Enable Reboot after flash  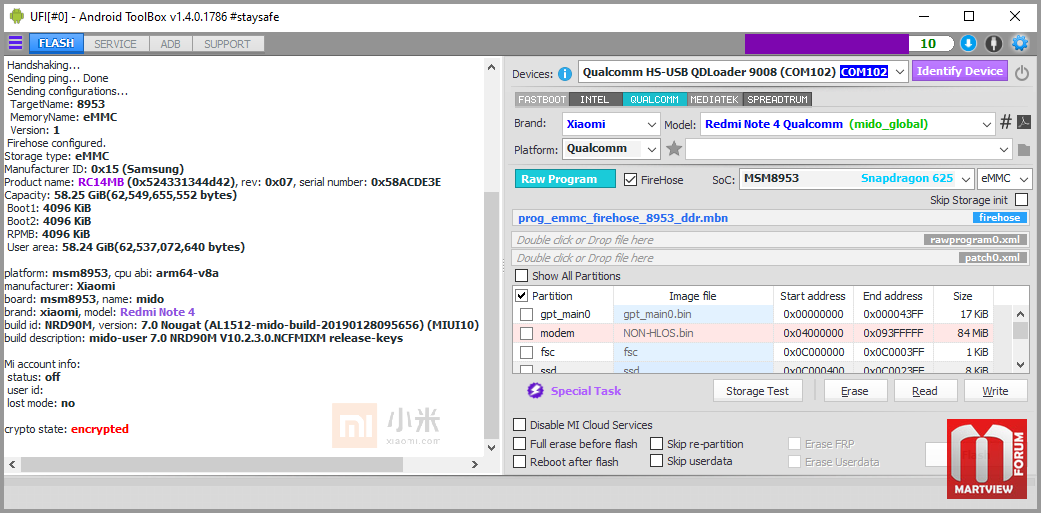(x=520, y=462)
